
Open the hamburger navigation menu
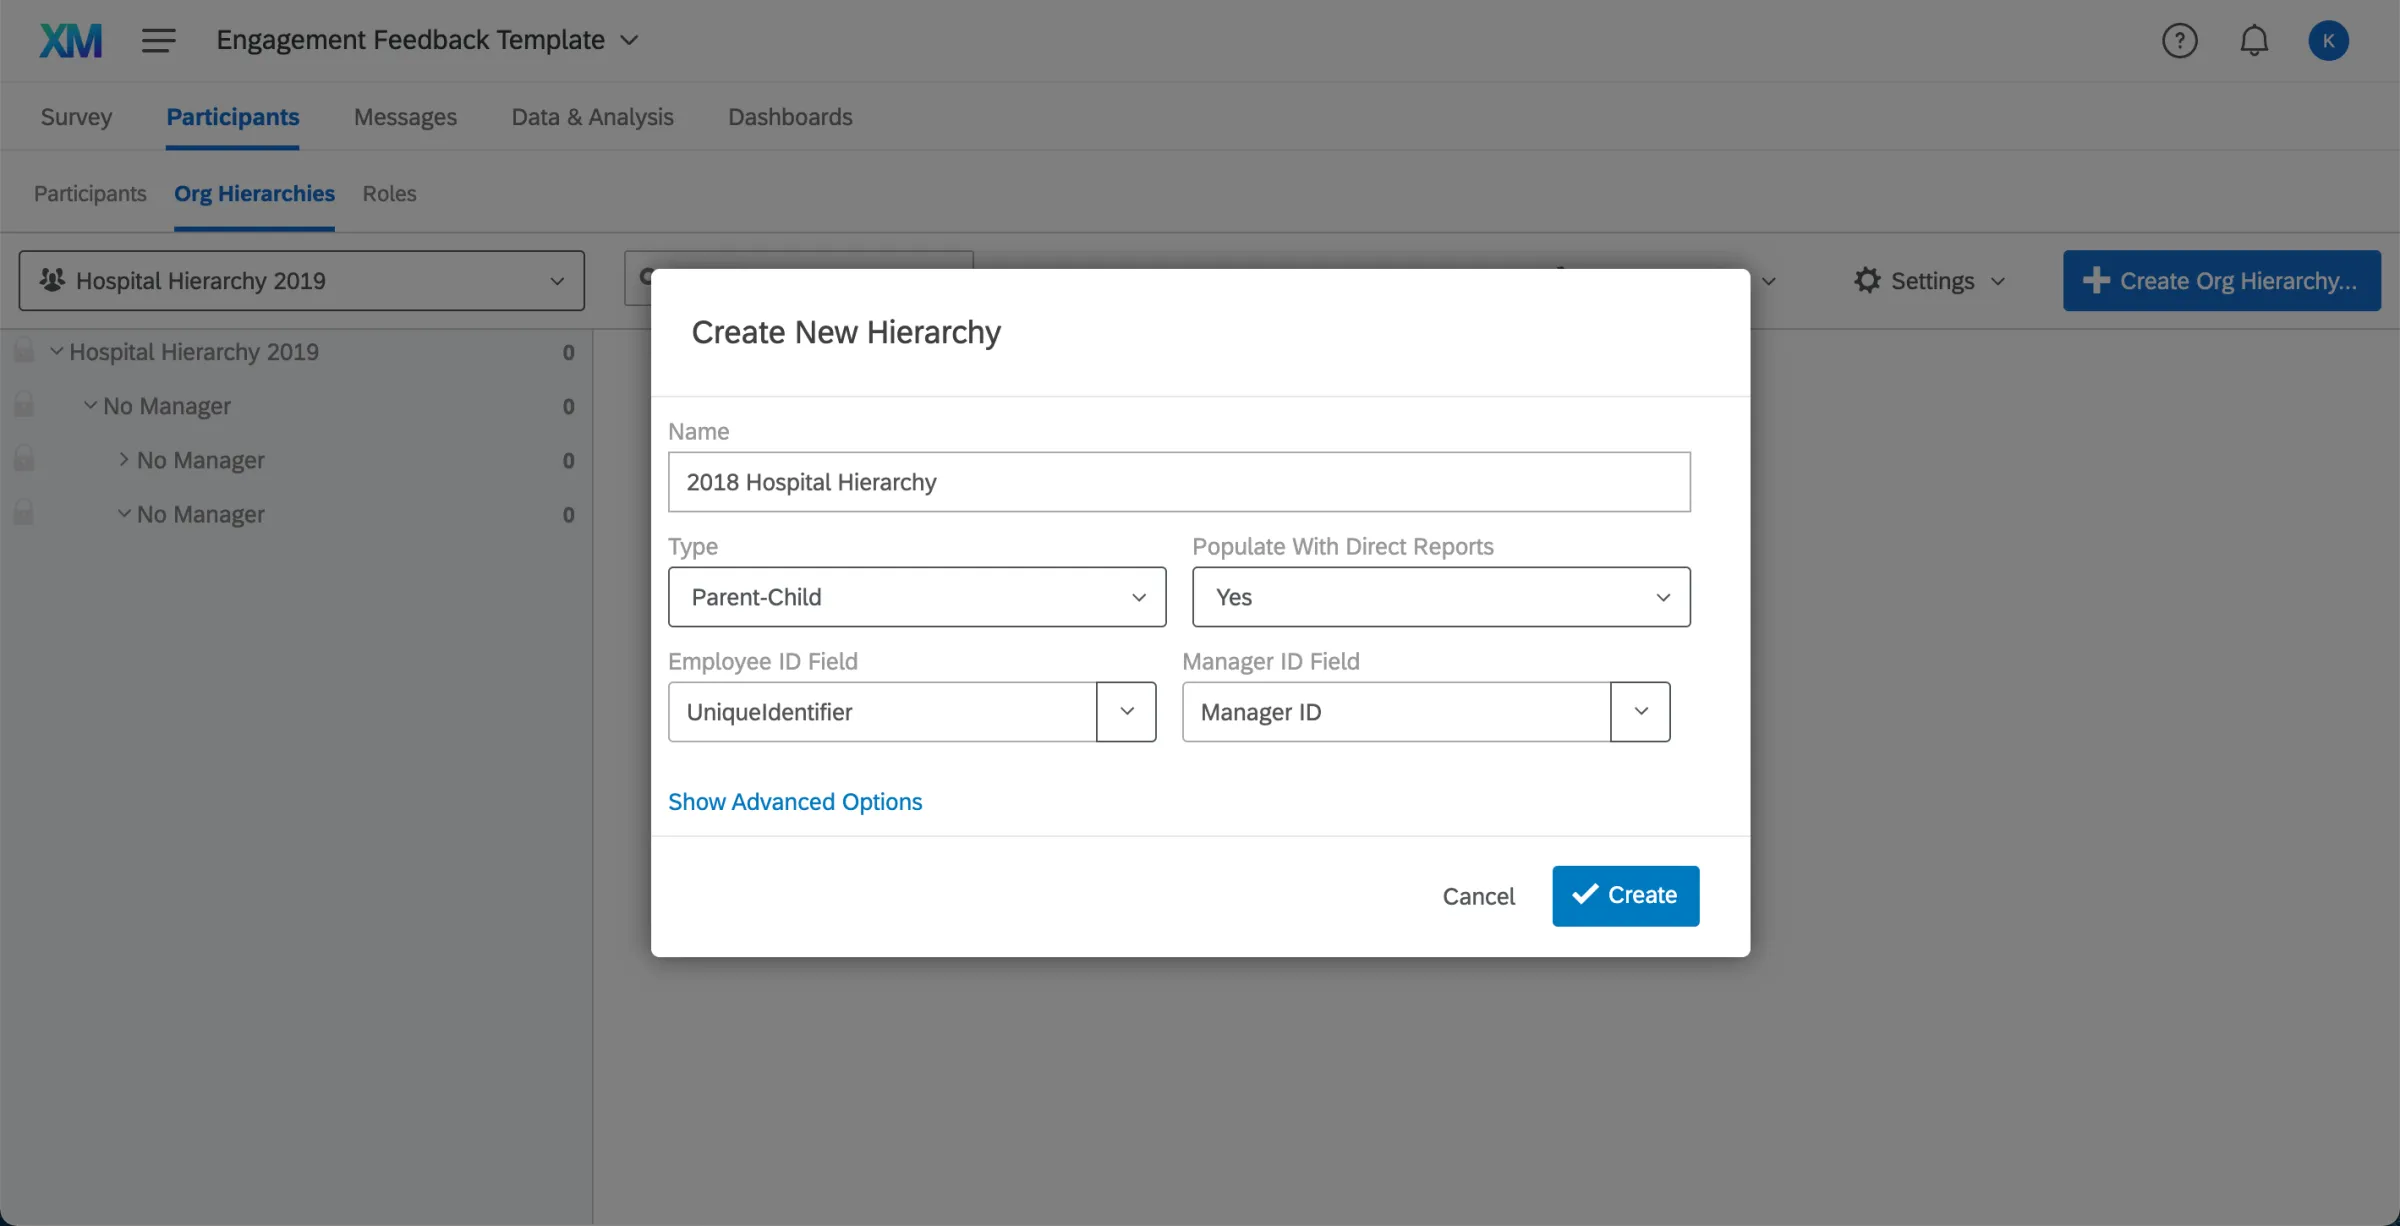158,40
